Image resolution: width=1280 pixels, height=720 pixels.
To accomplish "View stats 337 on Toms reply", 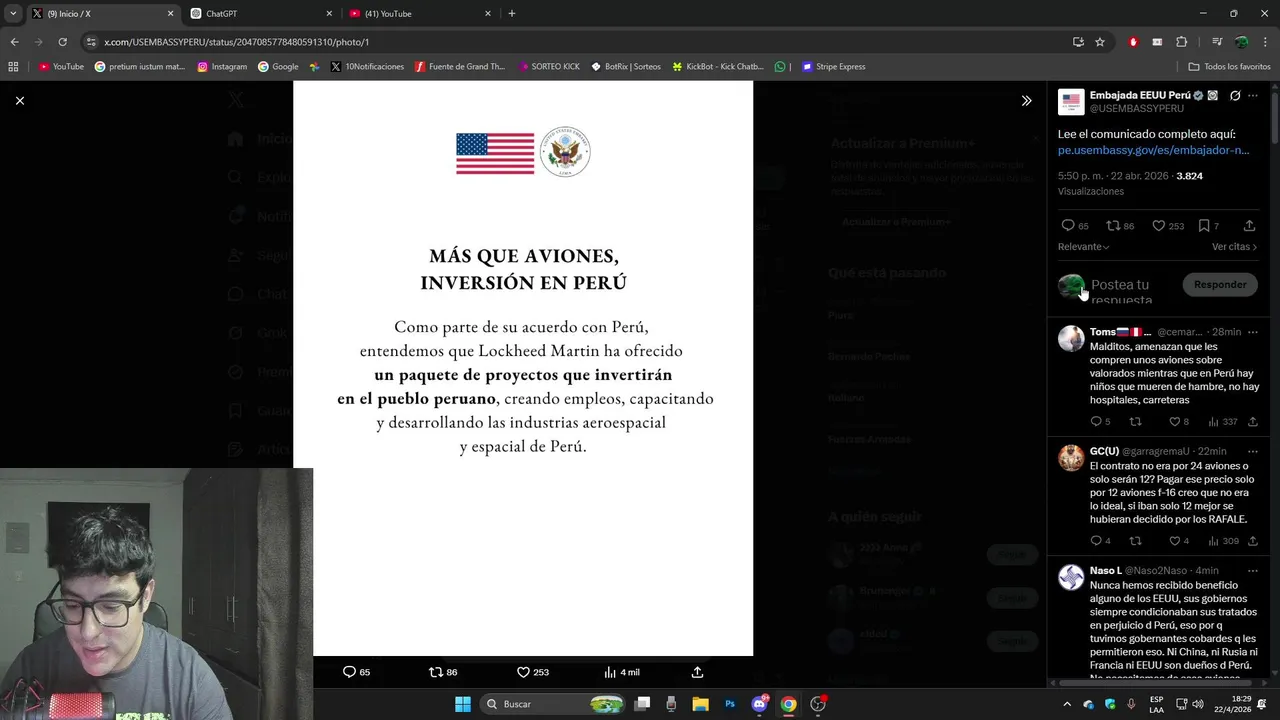I will (1222, 422).
